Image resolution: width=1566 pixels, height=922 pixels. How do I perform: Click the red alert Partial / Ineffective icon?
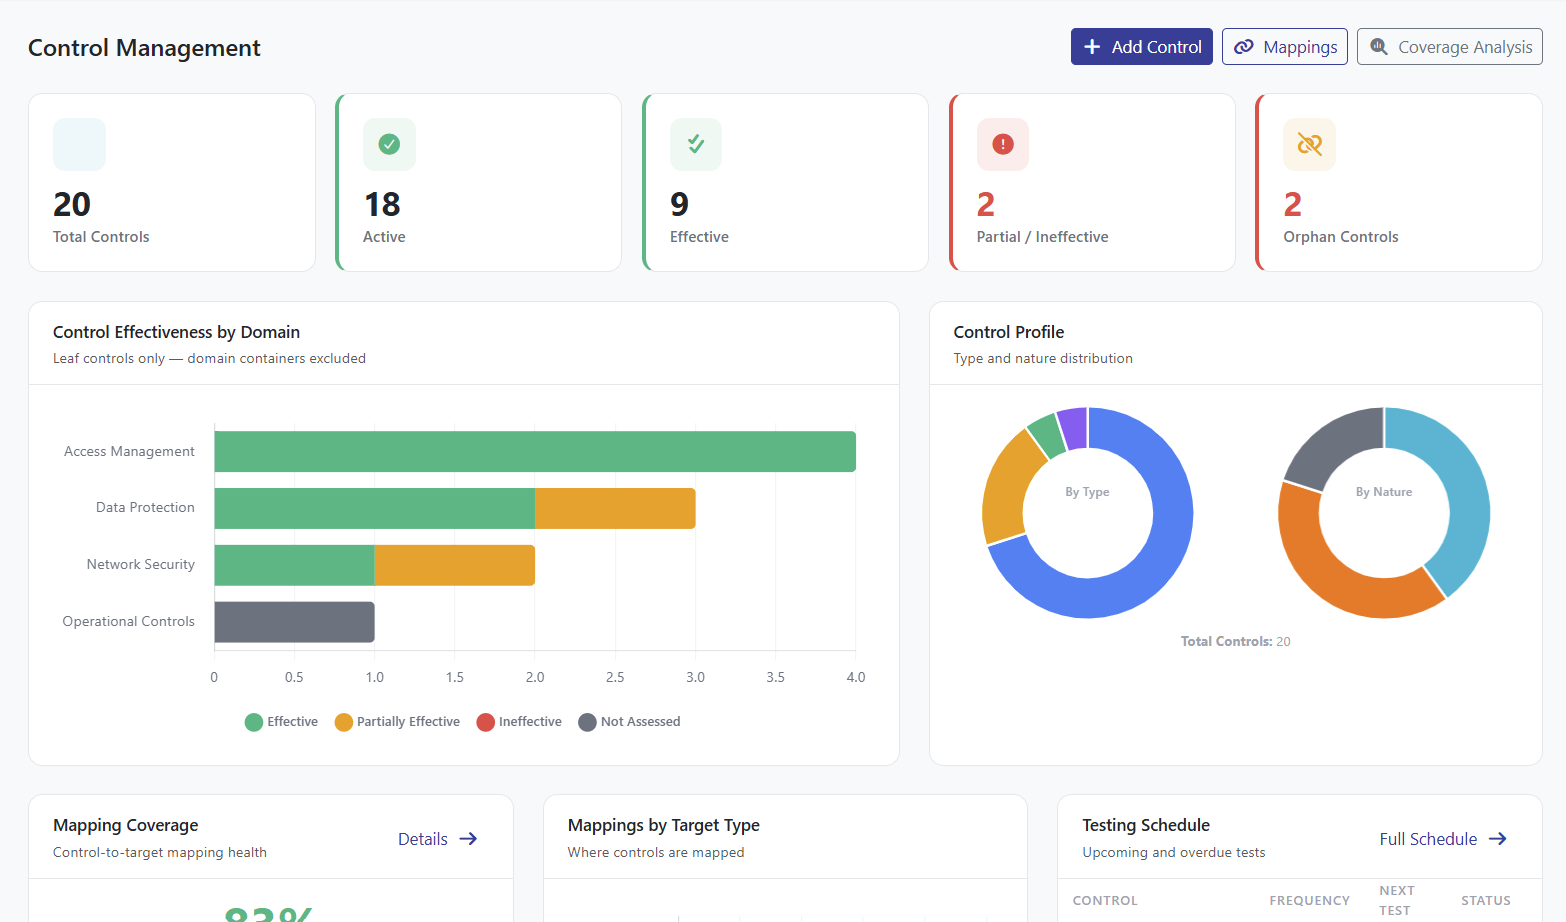(x=1003, y=144)
